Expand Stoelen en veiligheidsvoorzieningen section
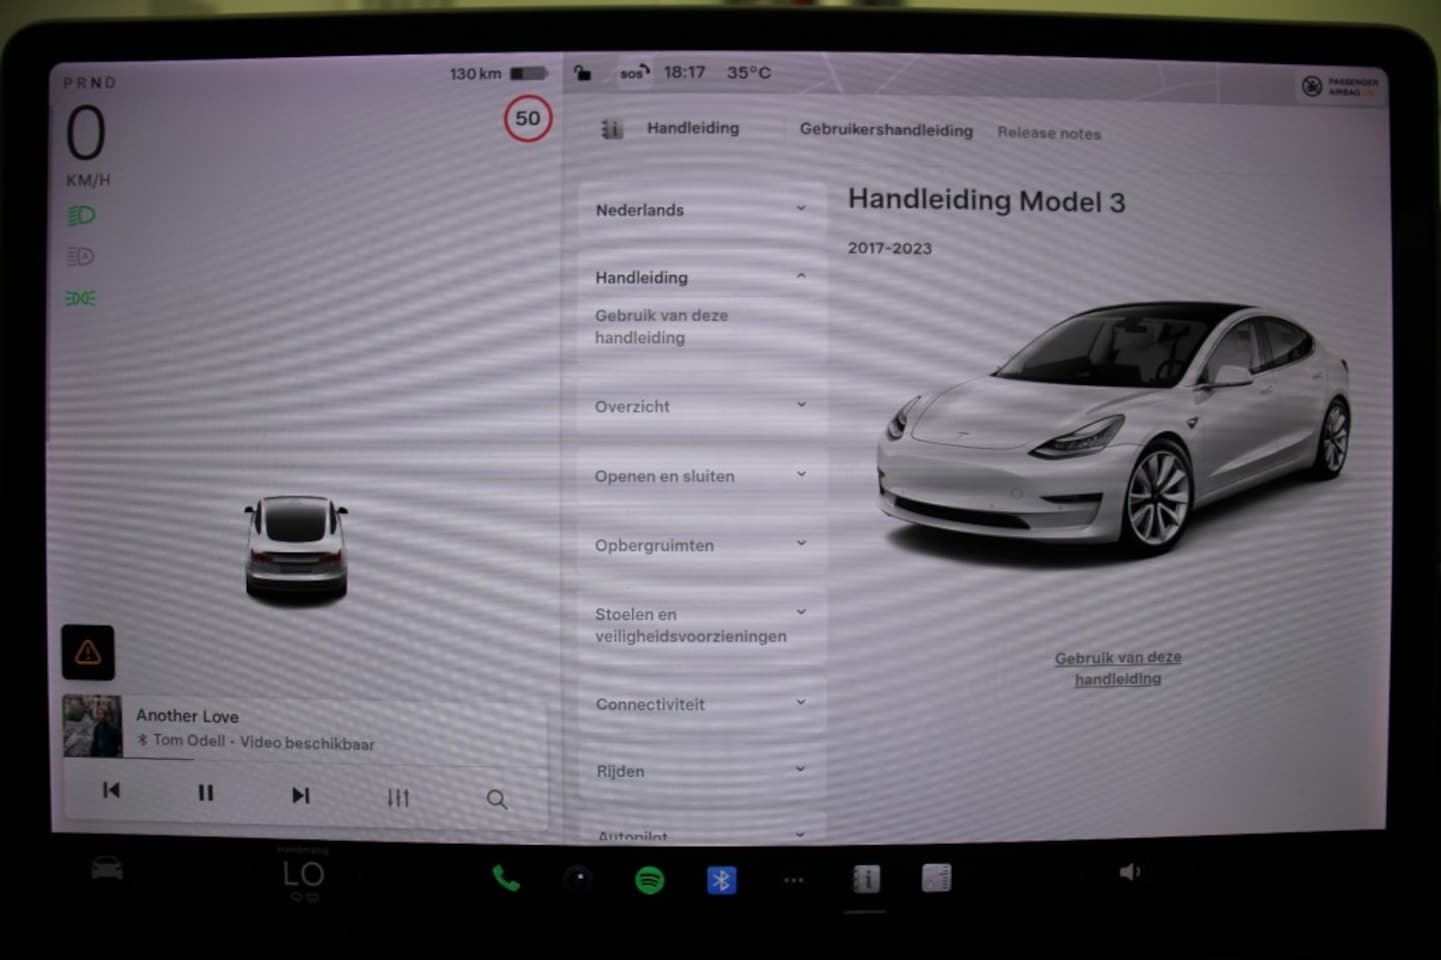The width and height of the screenshot is (1441, 960). pos(702,625)
